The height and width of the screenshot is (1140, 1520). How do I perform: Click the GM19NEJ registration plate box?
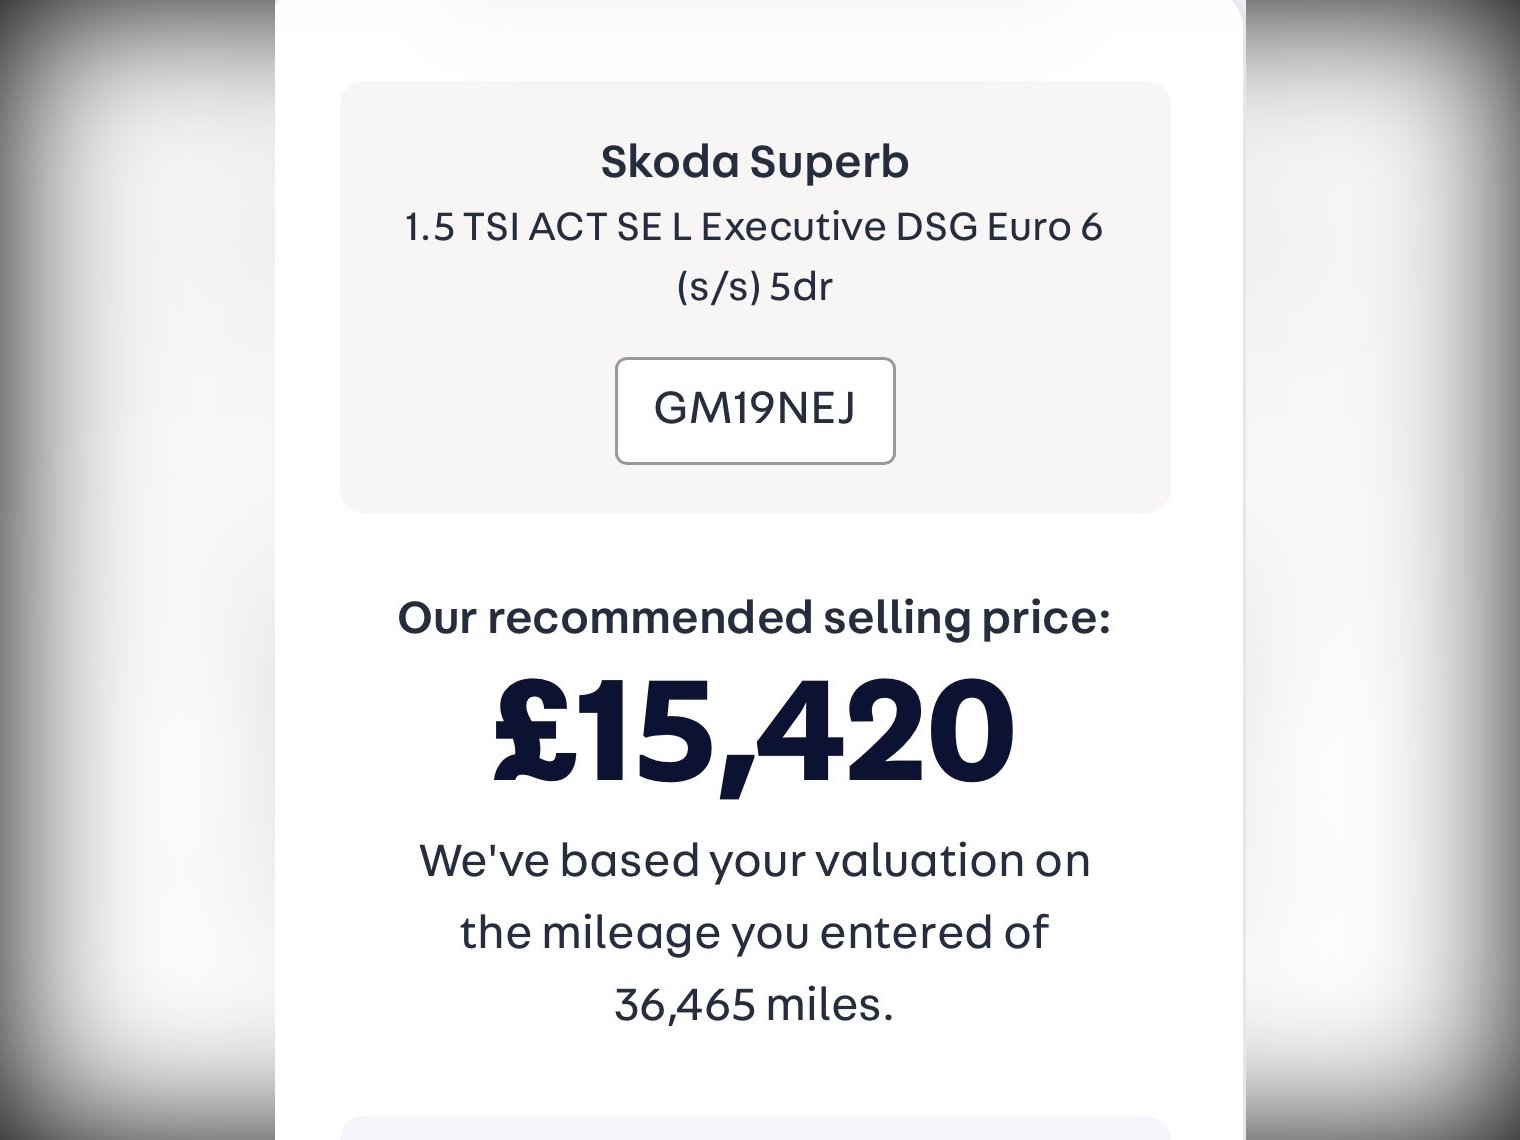pyautogui.click(x=755, y=410)
